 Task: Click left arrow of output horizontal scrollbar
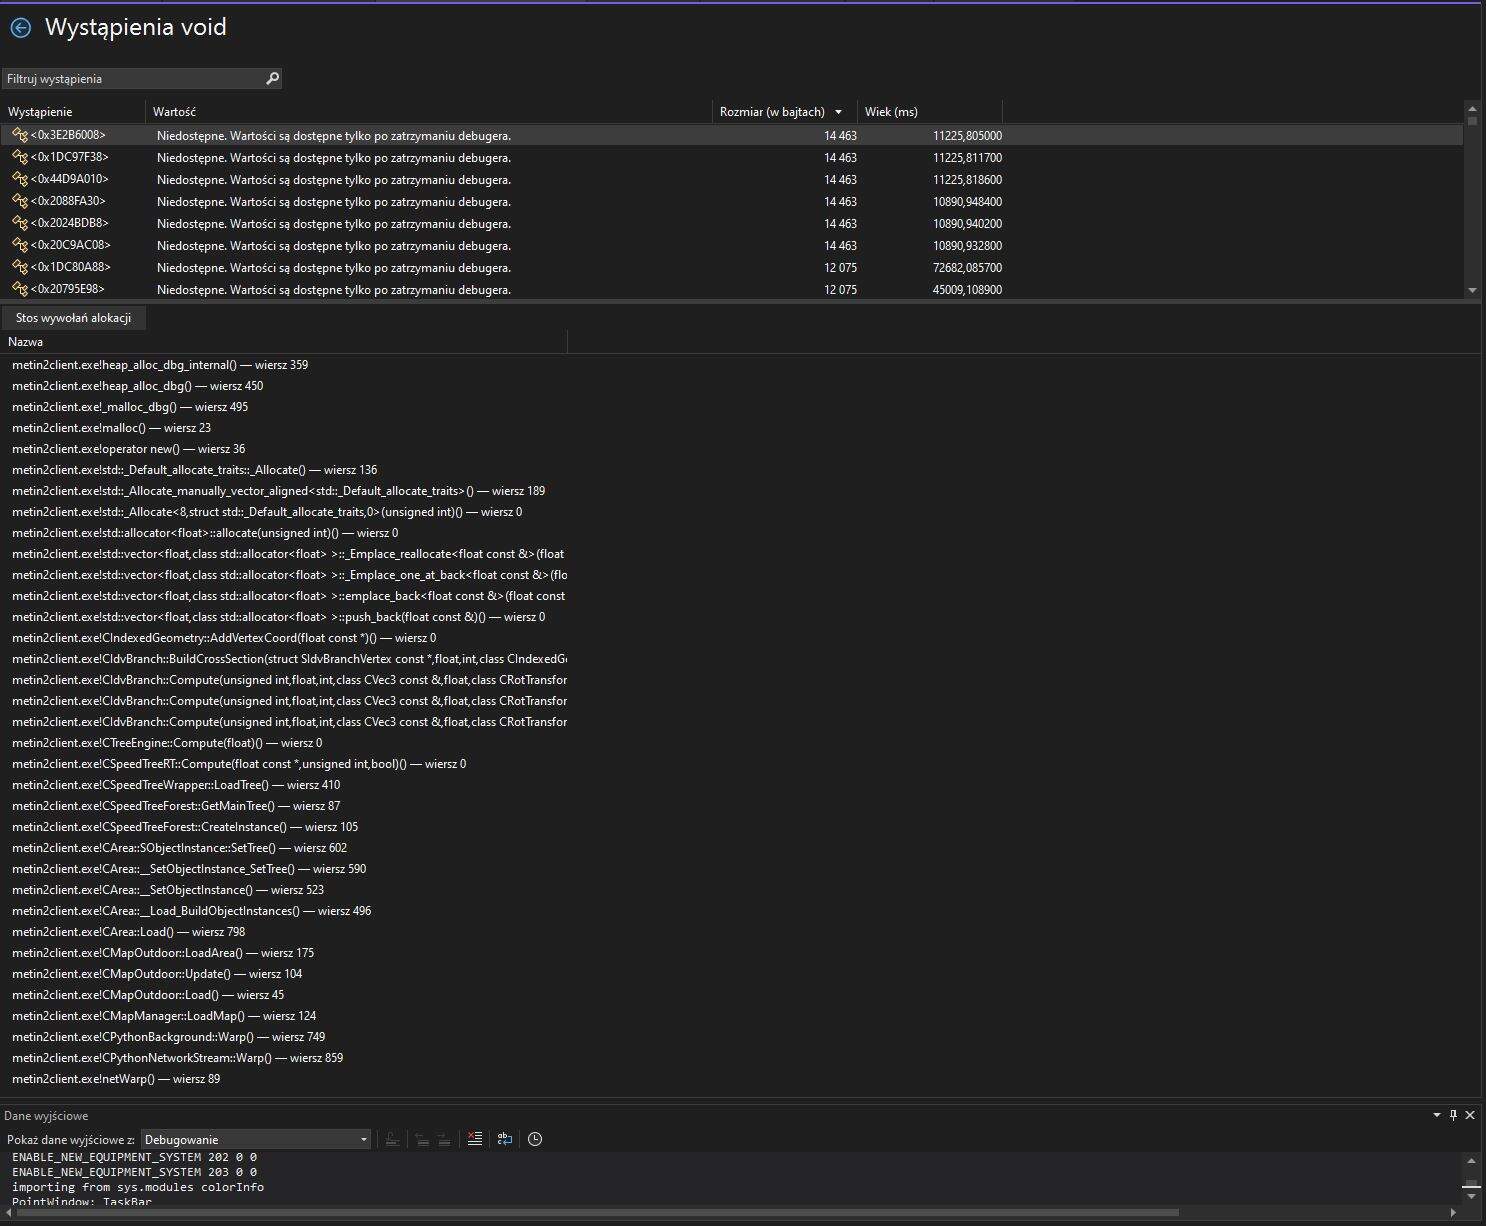9,1214
